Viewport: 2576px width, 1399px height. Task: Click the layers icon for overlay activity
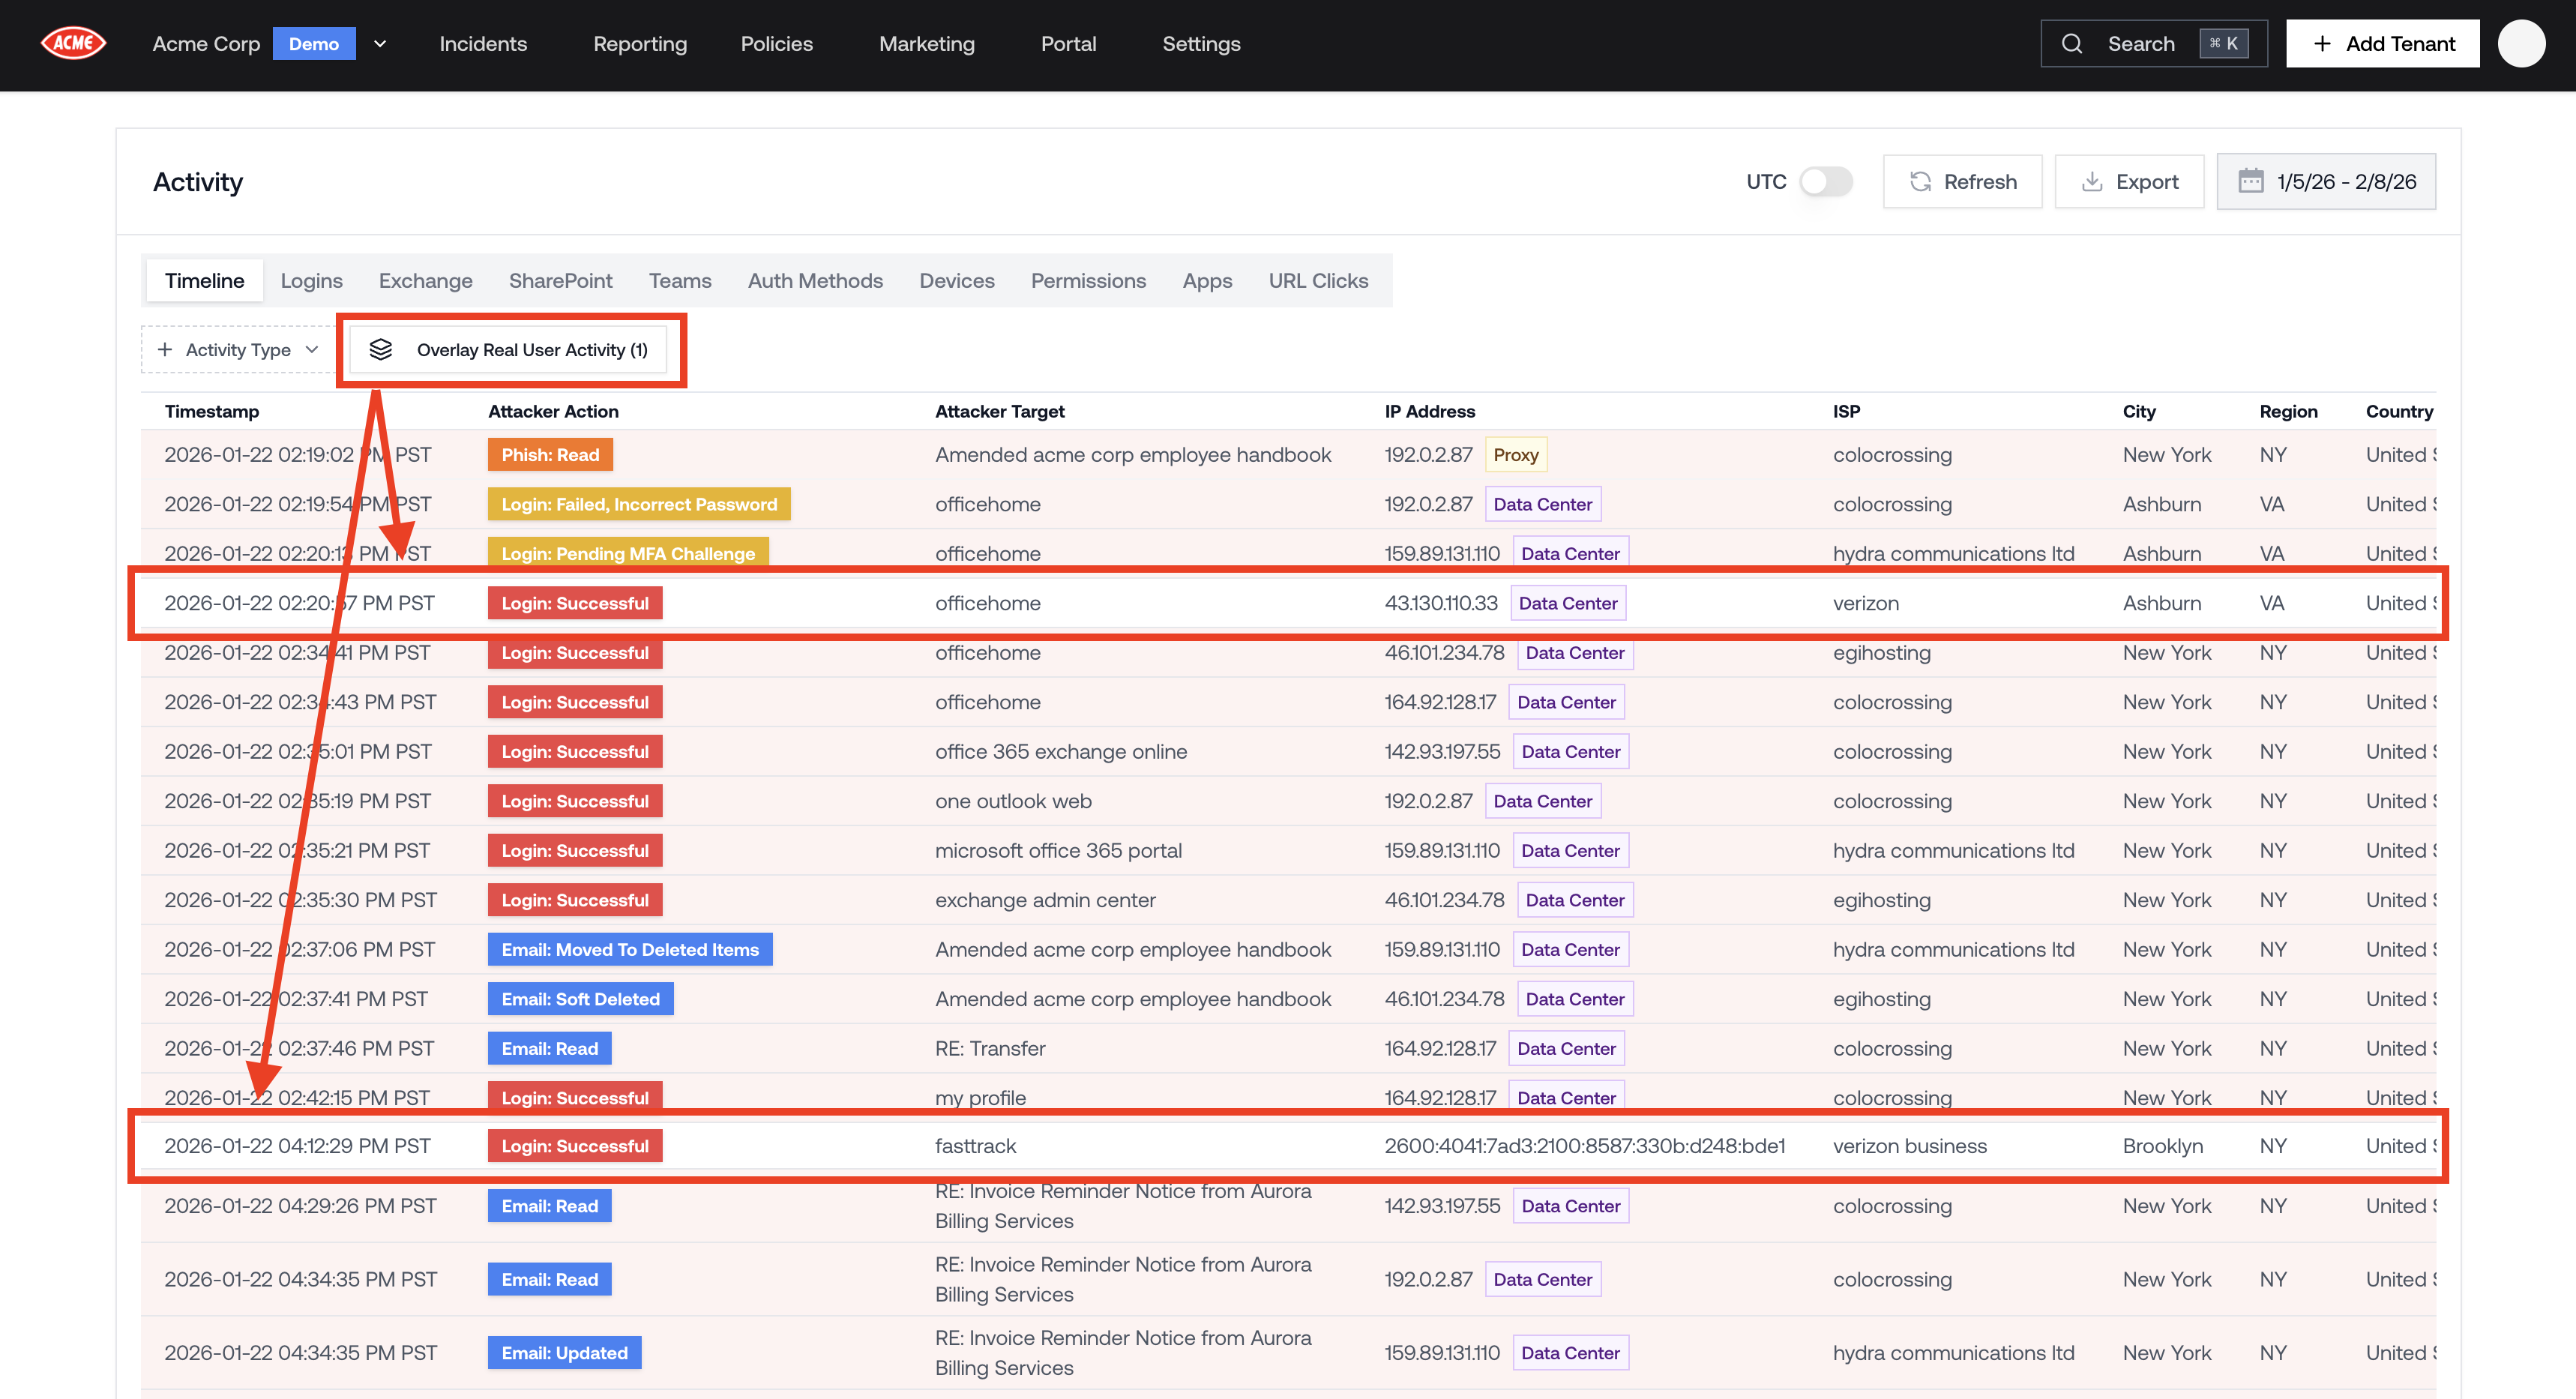[x=381, y=349]
